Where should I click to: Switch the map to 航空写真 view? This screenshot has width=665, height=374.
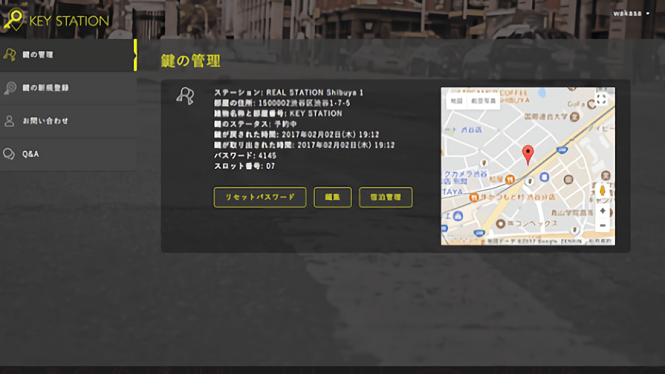[483, 101]
